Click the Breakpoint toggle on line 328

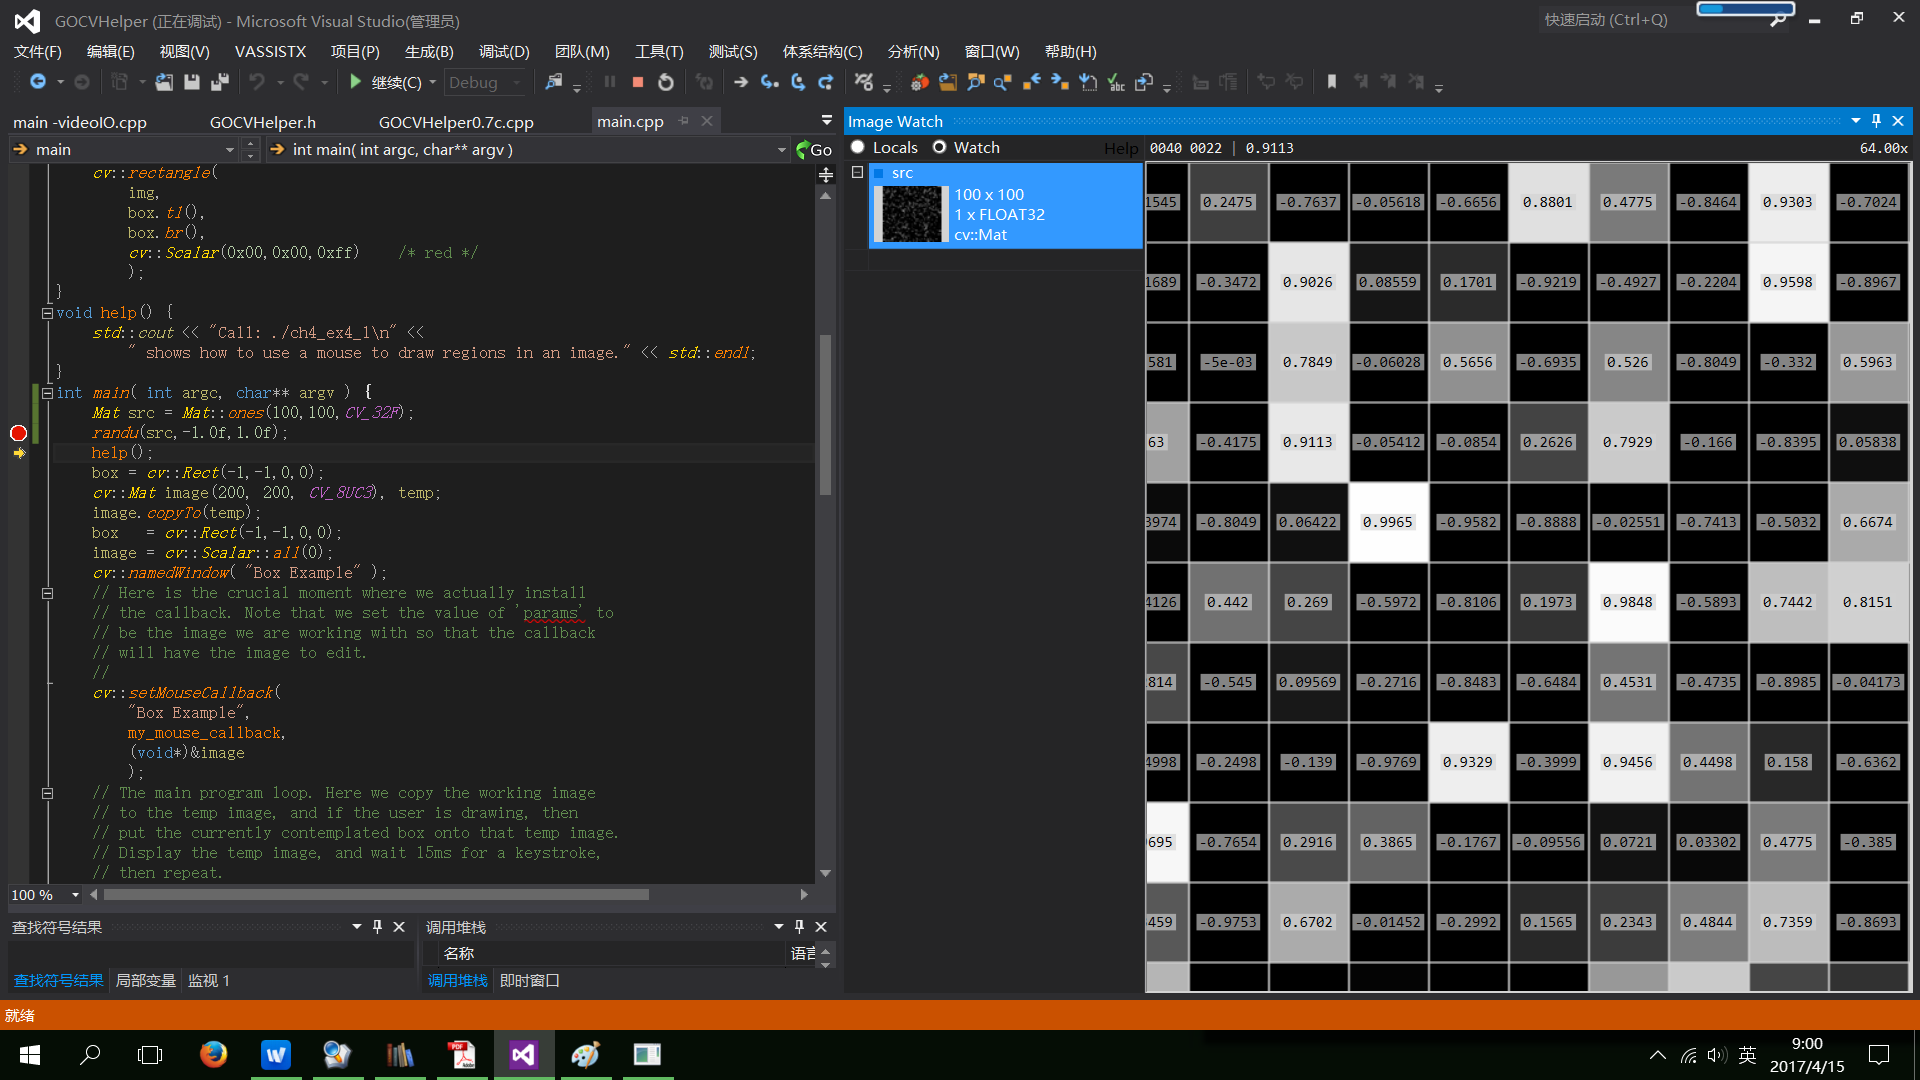(18, 433)
